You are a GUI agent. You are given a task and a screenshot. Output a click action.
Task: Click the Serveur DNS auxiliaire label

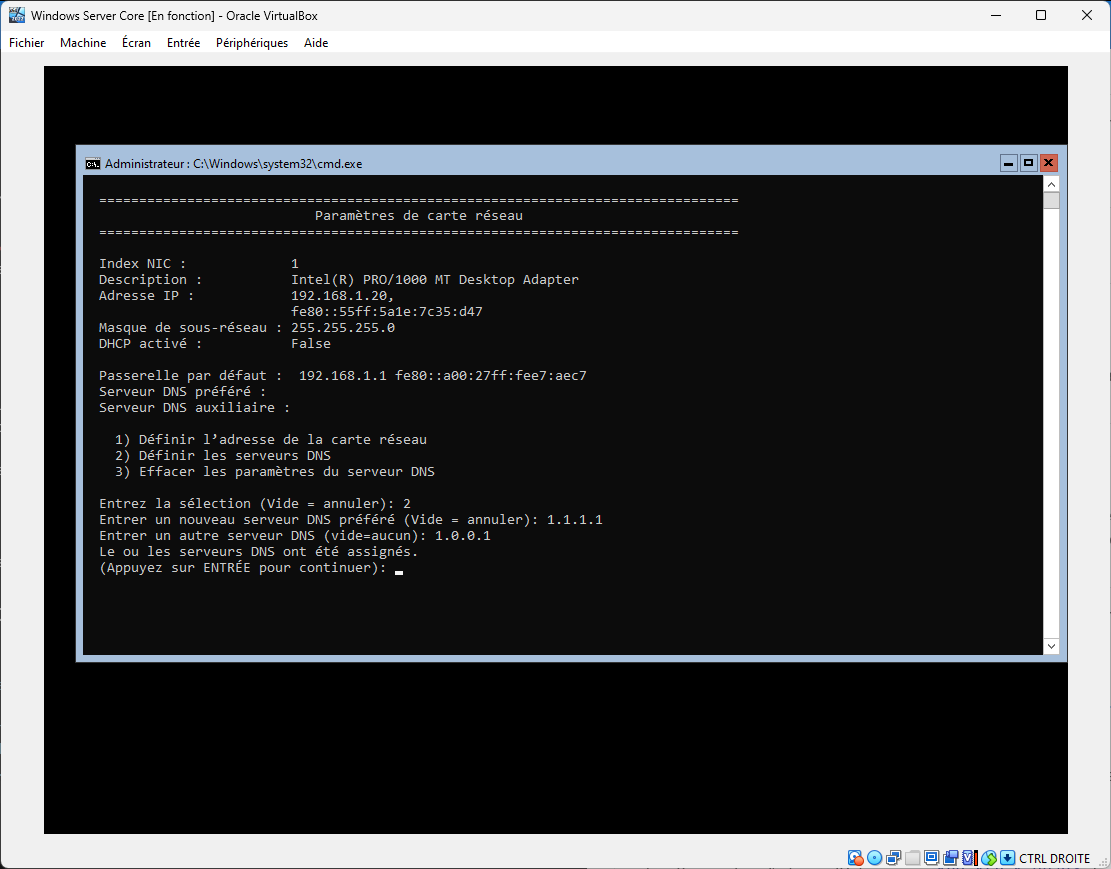point(194,408)
